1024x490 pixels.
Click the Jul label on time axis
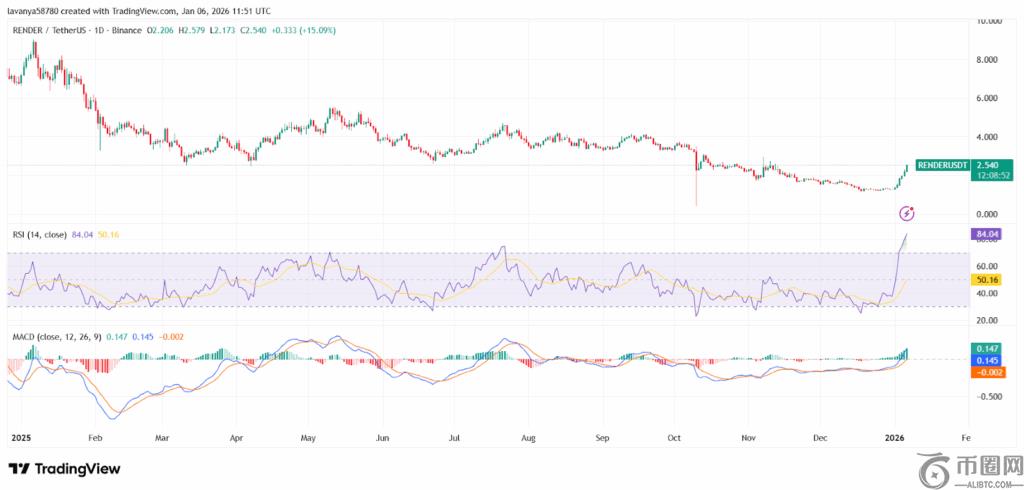[x=454, y=438]
